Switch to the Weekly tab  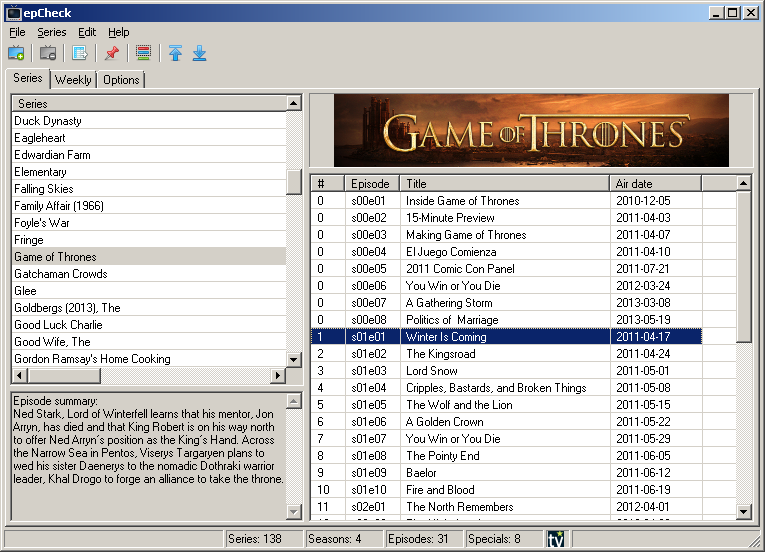coord(73,80)
